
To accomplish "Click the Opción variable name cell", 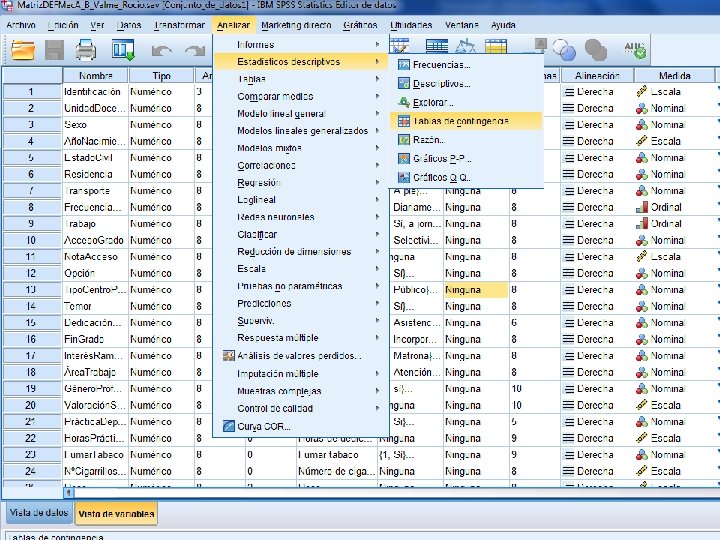I will coord(96,273).
